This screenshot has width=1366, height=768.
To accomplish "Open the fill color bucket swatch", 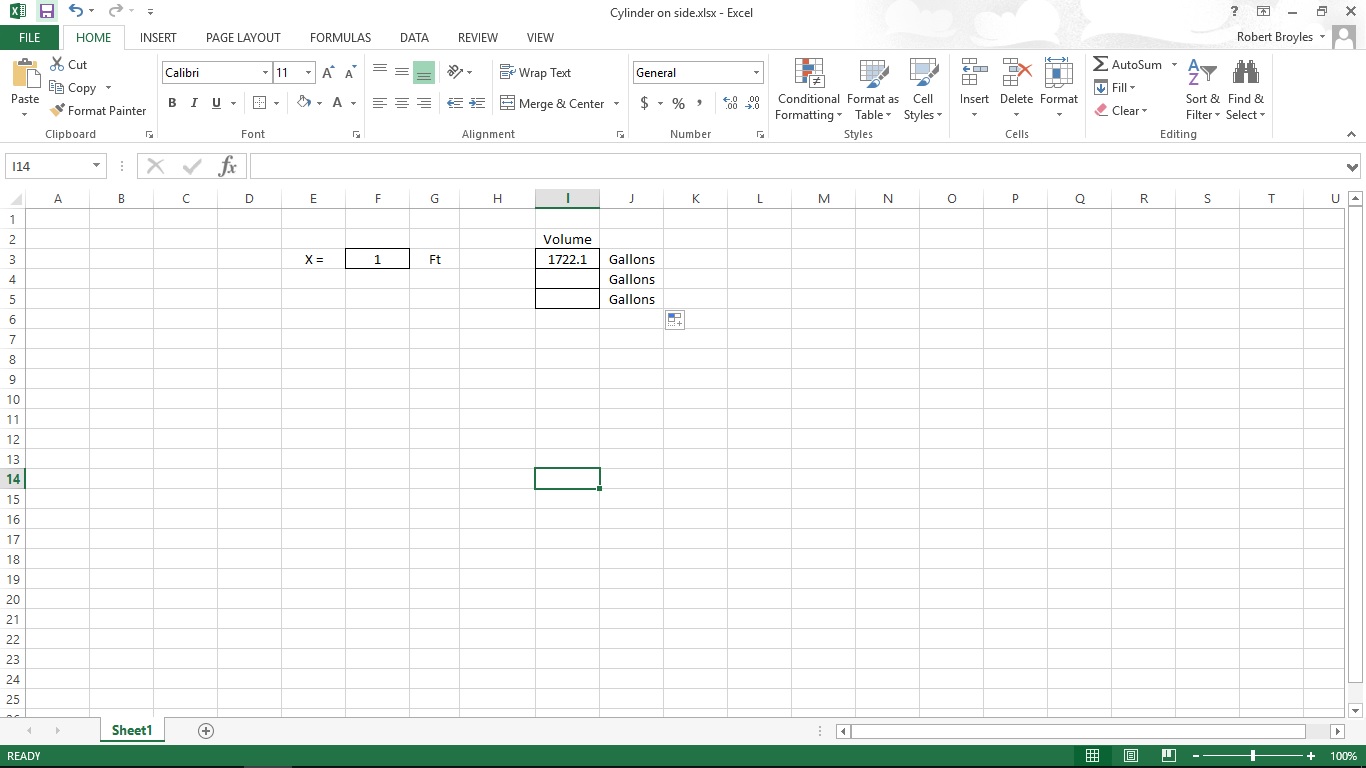I will (x=304, y=103).
